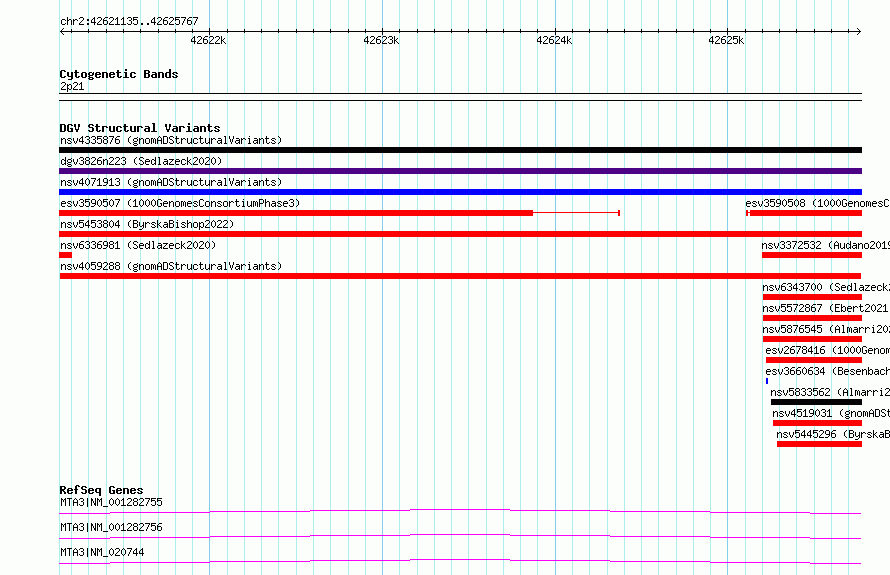Click the right arrow of the ruler

pos(859,32)
